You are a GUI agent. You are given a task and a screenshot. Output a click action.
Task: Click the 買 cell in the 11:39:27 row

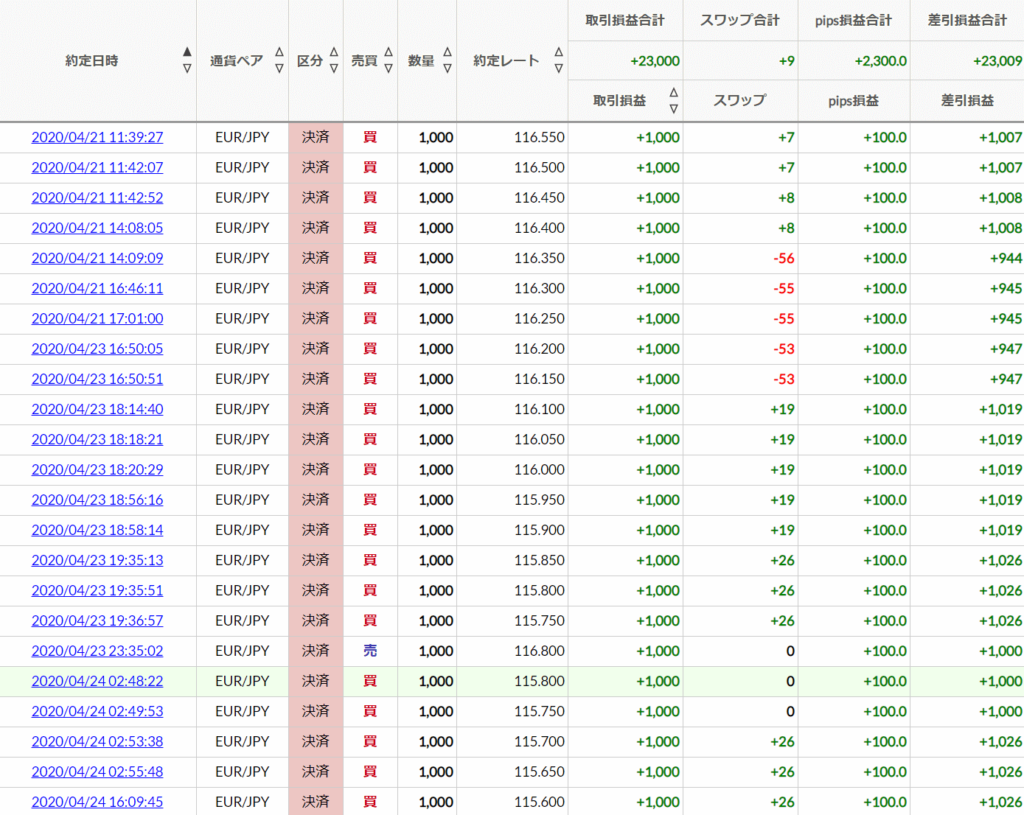(370, 137)
